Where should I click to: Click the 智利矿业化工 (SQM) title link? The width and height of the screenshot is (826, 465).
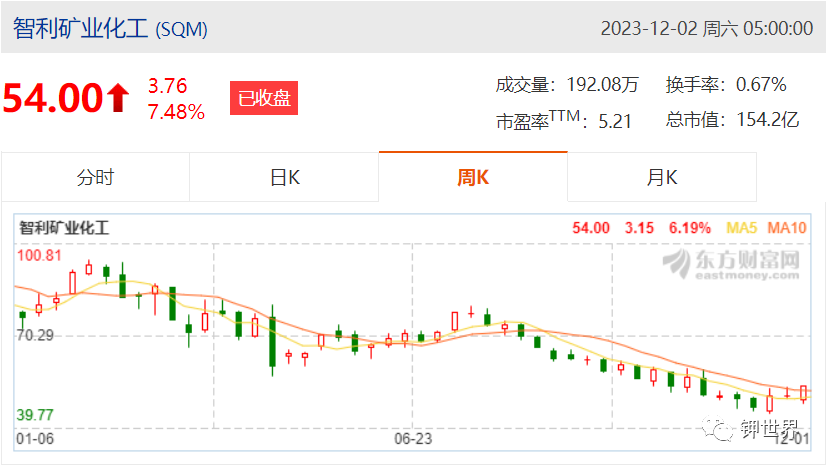(x=110, y=28)
